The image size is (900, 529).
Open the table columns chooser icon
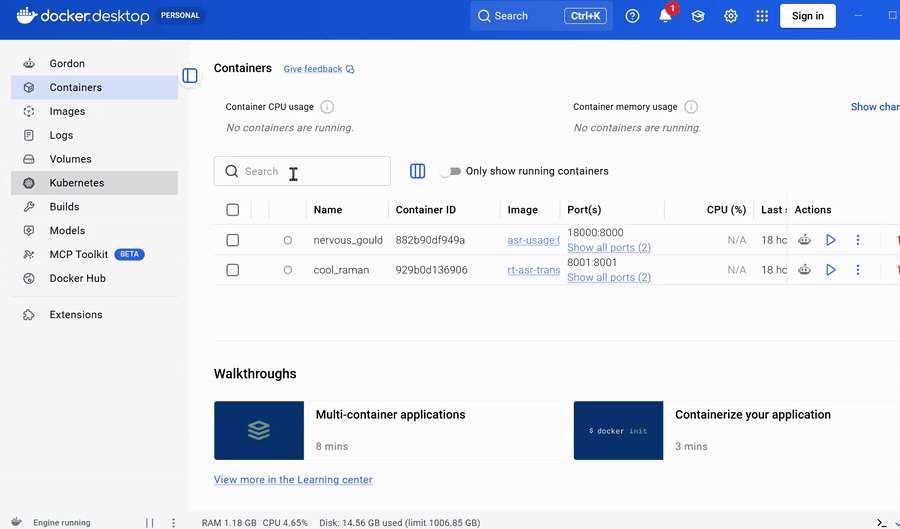point(418,171)
